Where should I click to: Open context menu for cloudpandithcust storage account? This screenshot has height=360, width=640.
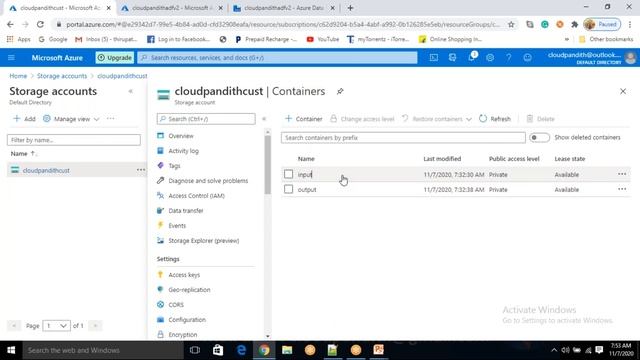(x=141, y=170)
